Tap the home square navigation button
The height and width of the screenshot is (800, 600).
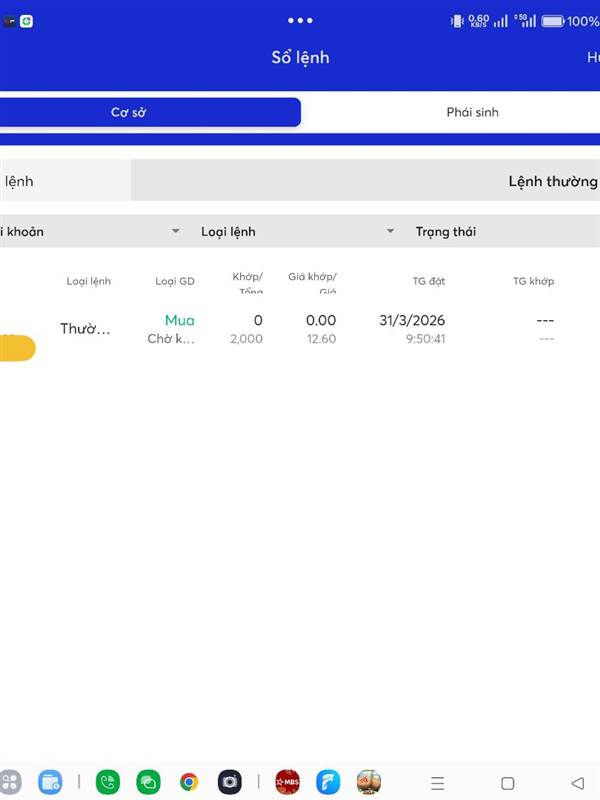coord(508,783)
